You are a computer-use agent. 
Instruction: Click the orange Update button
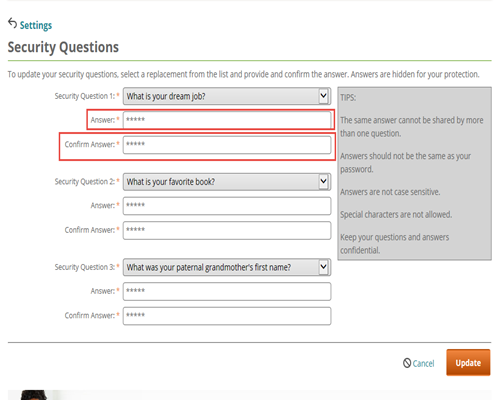(x=468, y=362)
